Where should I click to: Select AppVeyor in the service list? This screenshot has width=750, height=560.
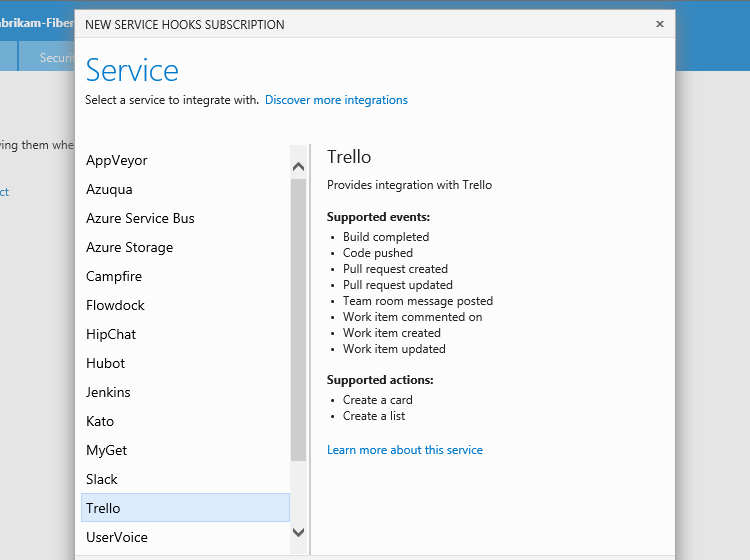185,160
